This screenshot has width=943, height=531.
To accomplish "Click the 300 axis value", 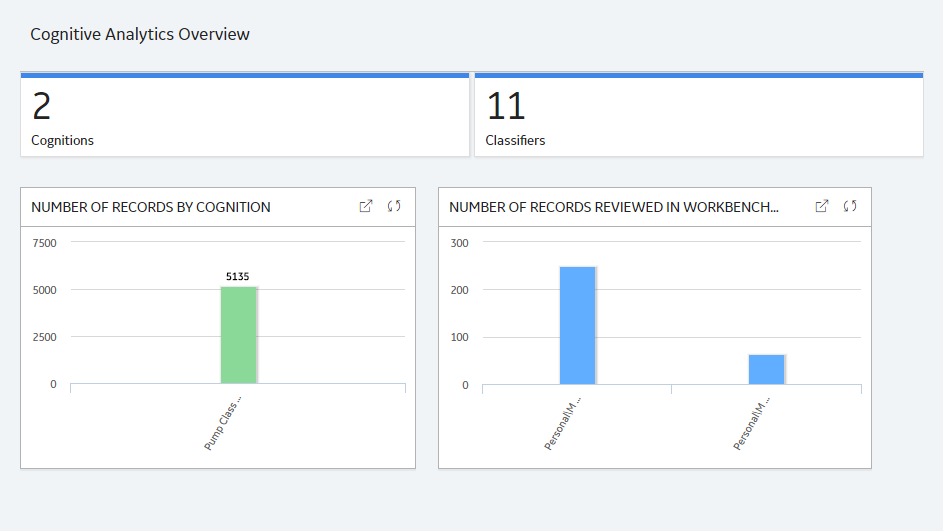I will (459, 243).
